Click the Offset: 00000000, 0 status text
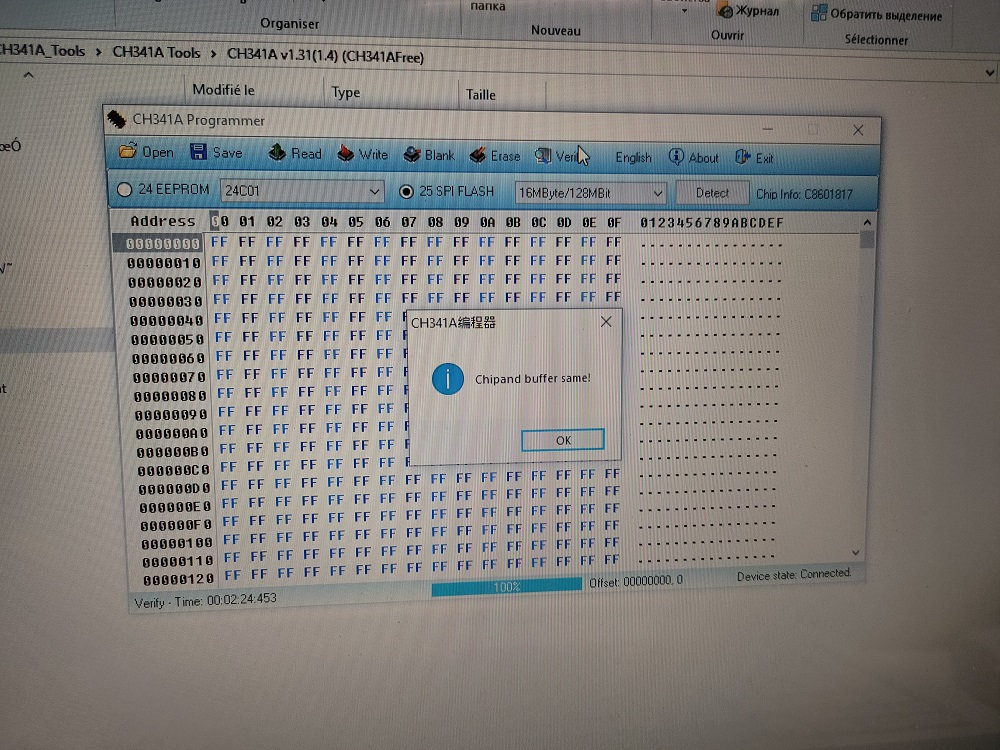This screenshot has width=1000, height=750. click(x=636, y=581)
